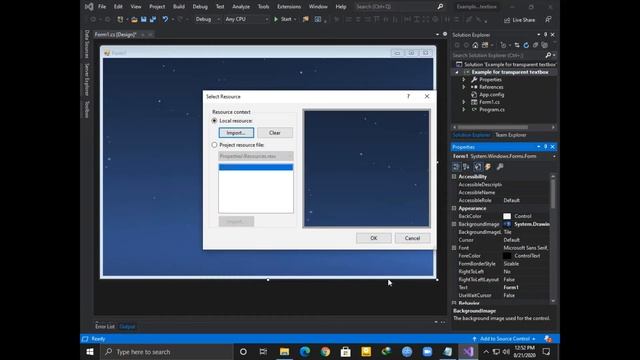Image resolution: width=640 pixels, height=360 pixels.
Task: Click the Open File folder icon
Action: [x=134, y=19]
